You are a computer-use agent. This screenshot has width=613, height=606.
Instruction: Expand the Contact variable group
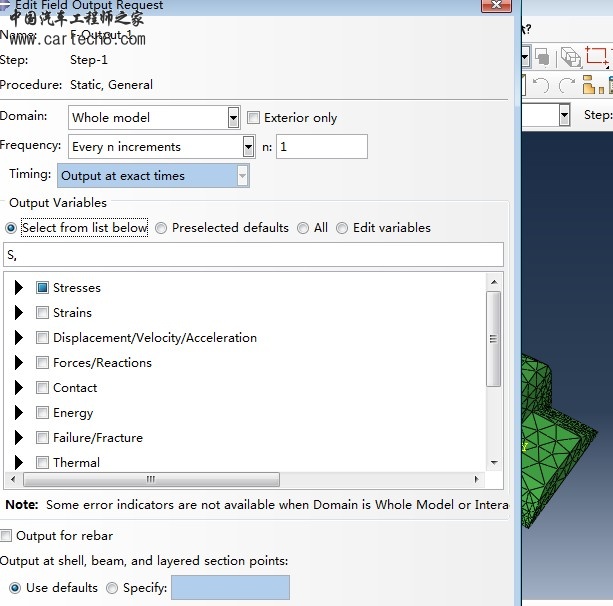pyautogui.click(x=19, y=388)
